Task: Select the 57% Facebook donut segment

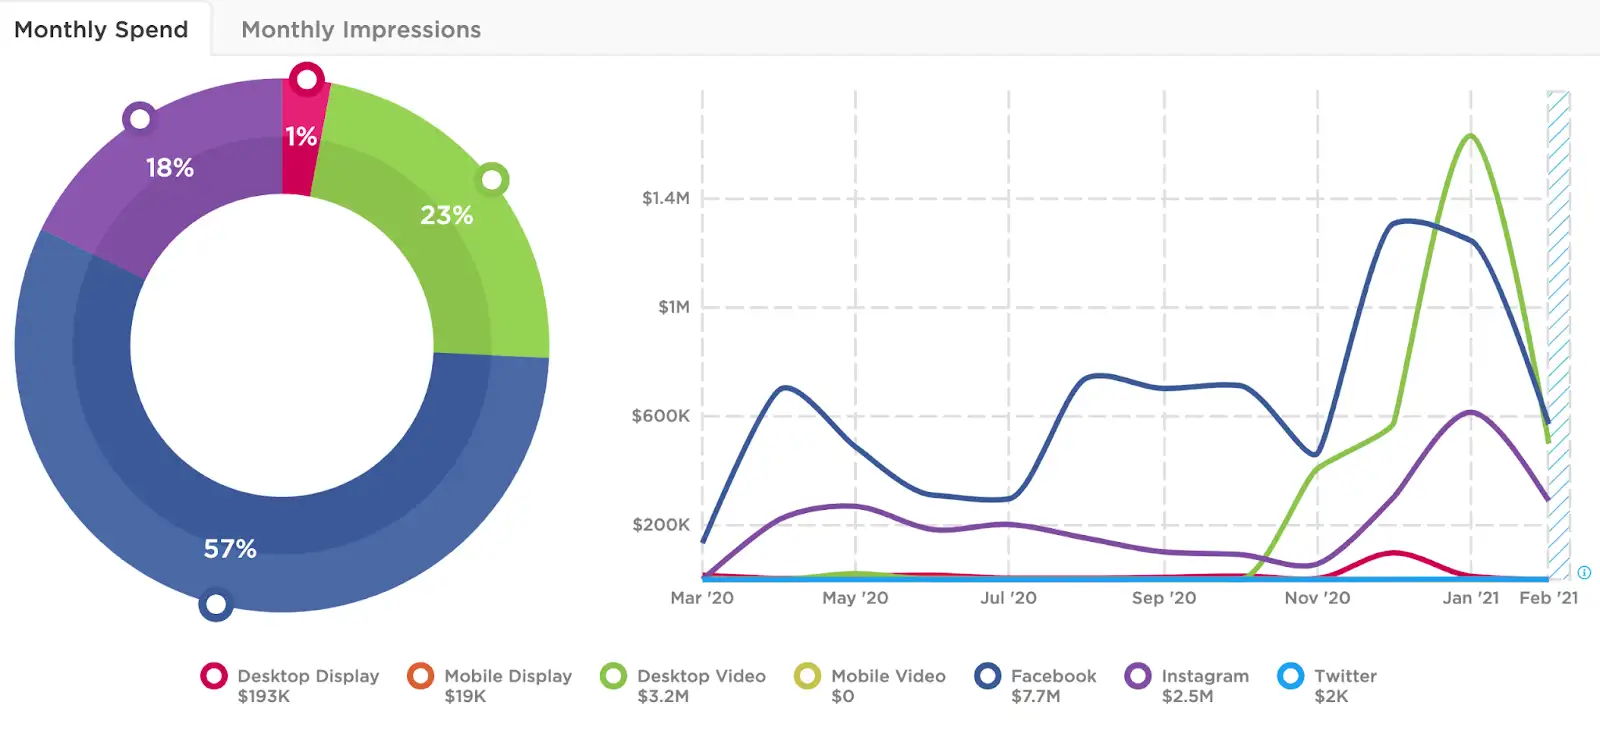Action: (230, 548)
